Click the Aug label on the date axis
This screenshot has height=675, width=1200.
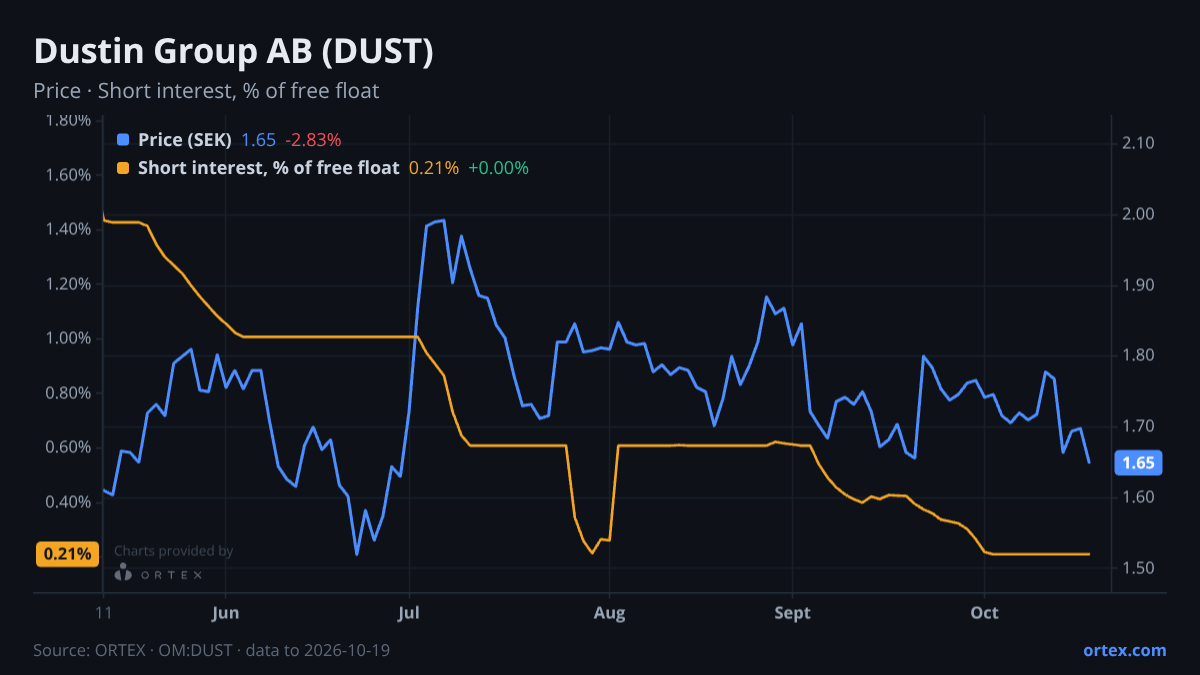610,613
